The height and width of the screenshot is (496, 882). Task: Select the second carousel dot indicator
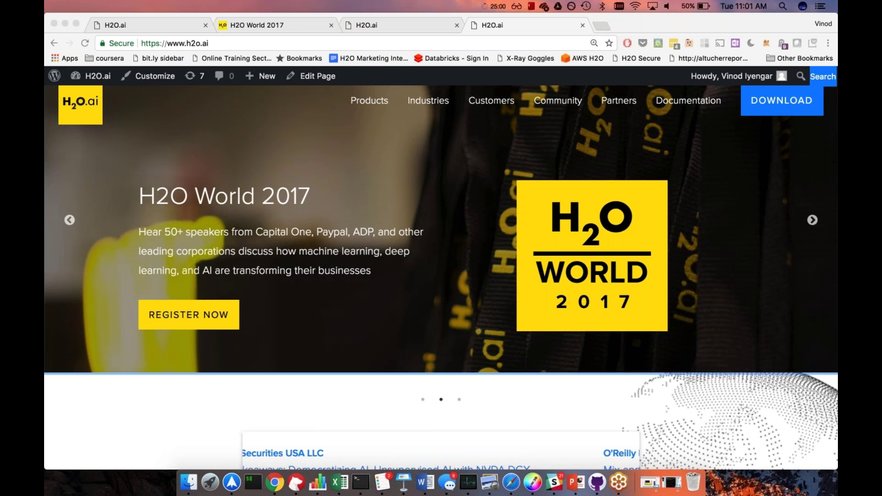pyautogui.click(x=441, y=399)
